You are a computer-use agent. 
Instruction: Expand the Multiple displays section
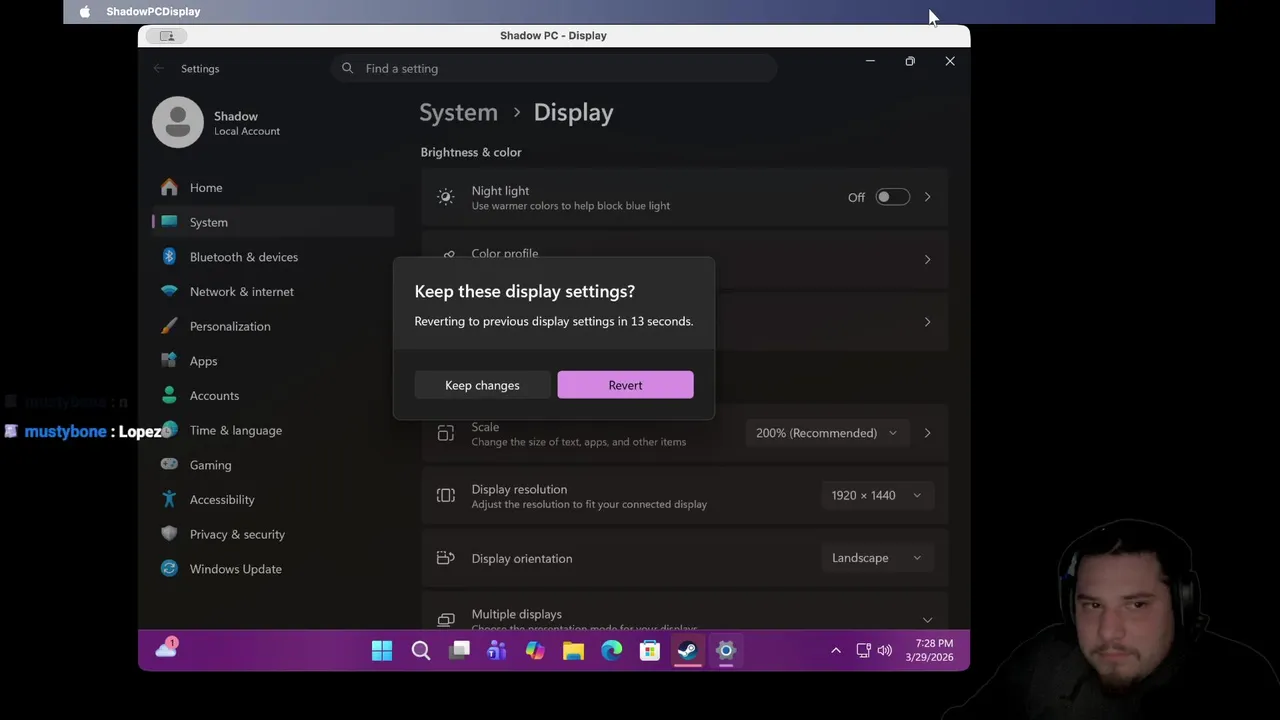tap(927, 620)
